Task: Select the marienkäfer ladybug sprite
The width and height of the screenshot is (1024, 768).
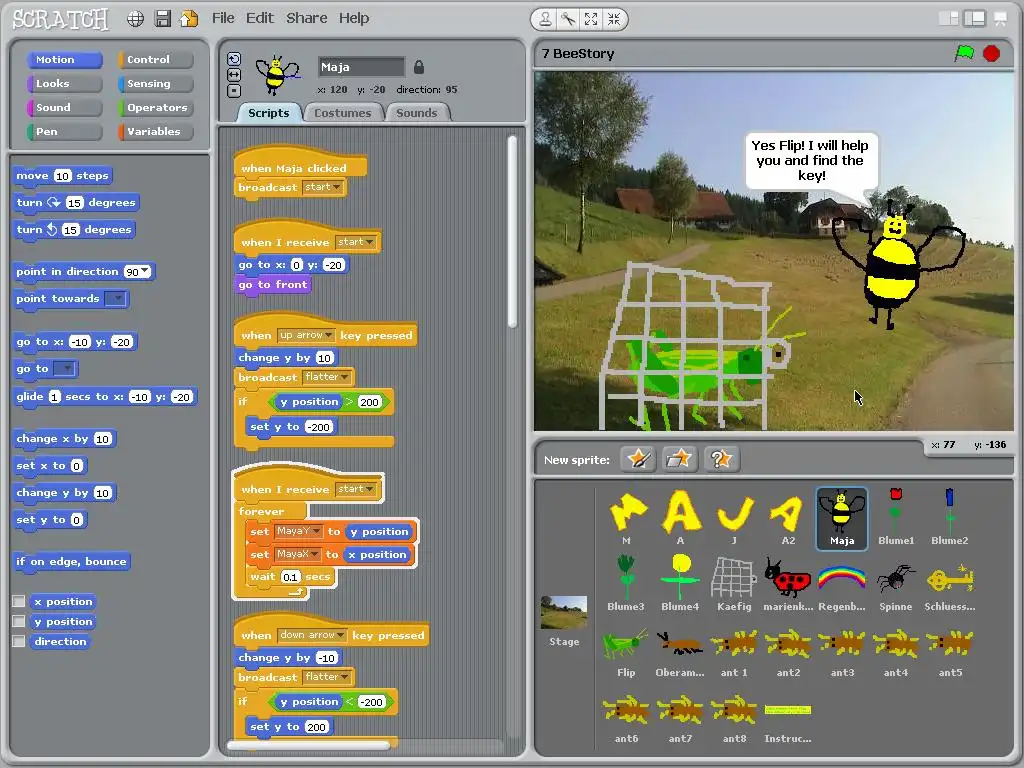Action: point(788,584)
